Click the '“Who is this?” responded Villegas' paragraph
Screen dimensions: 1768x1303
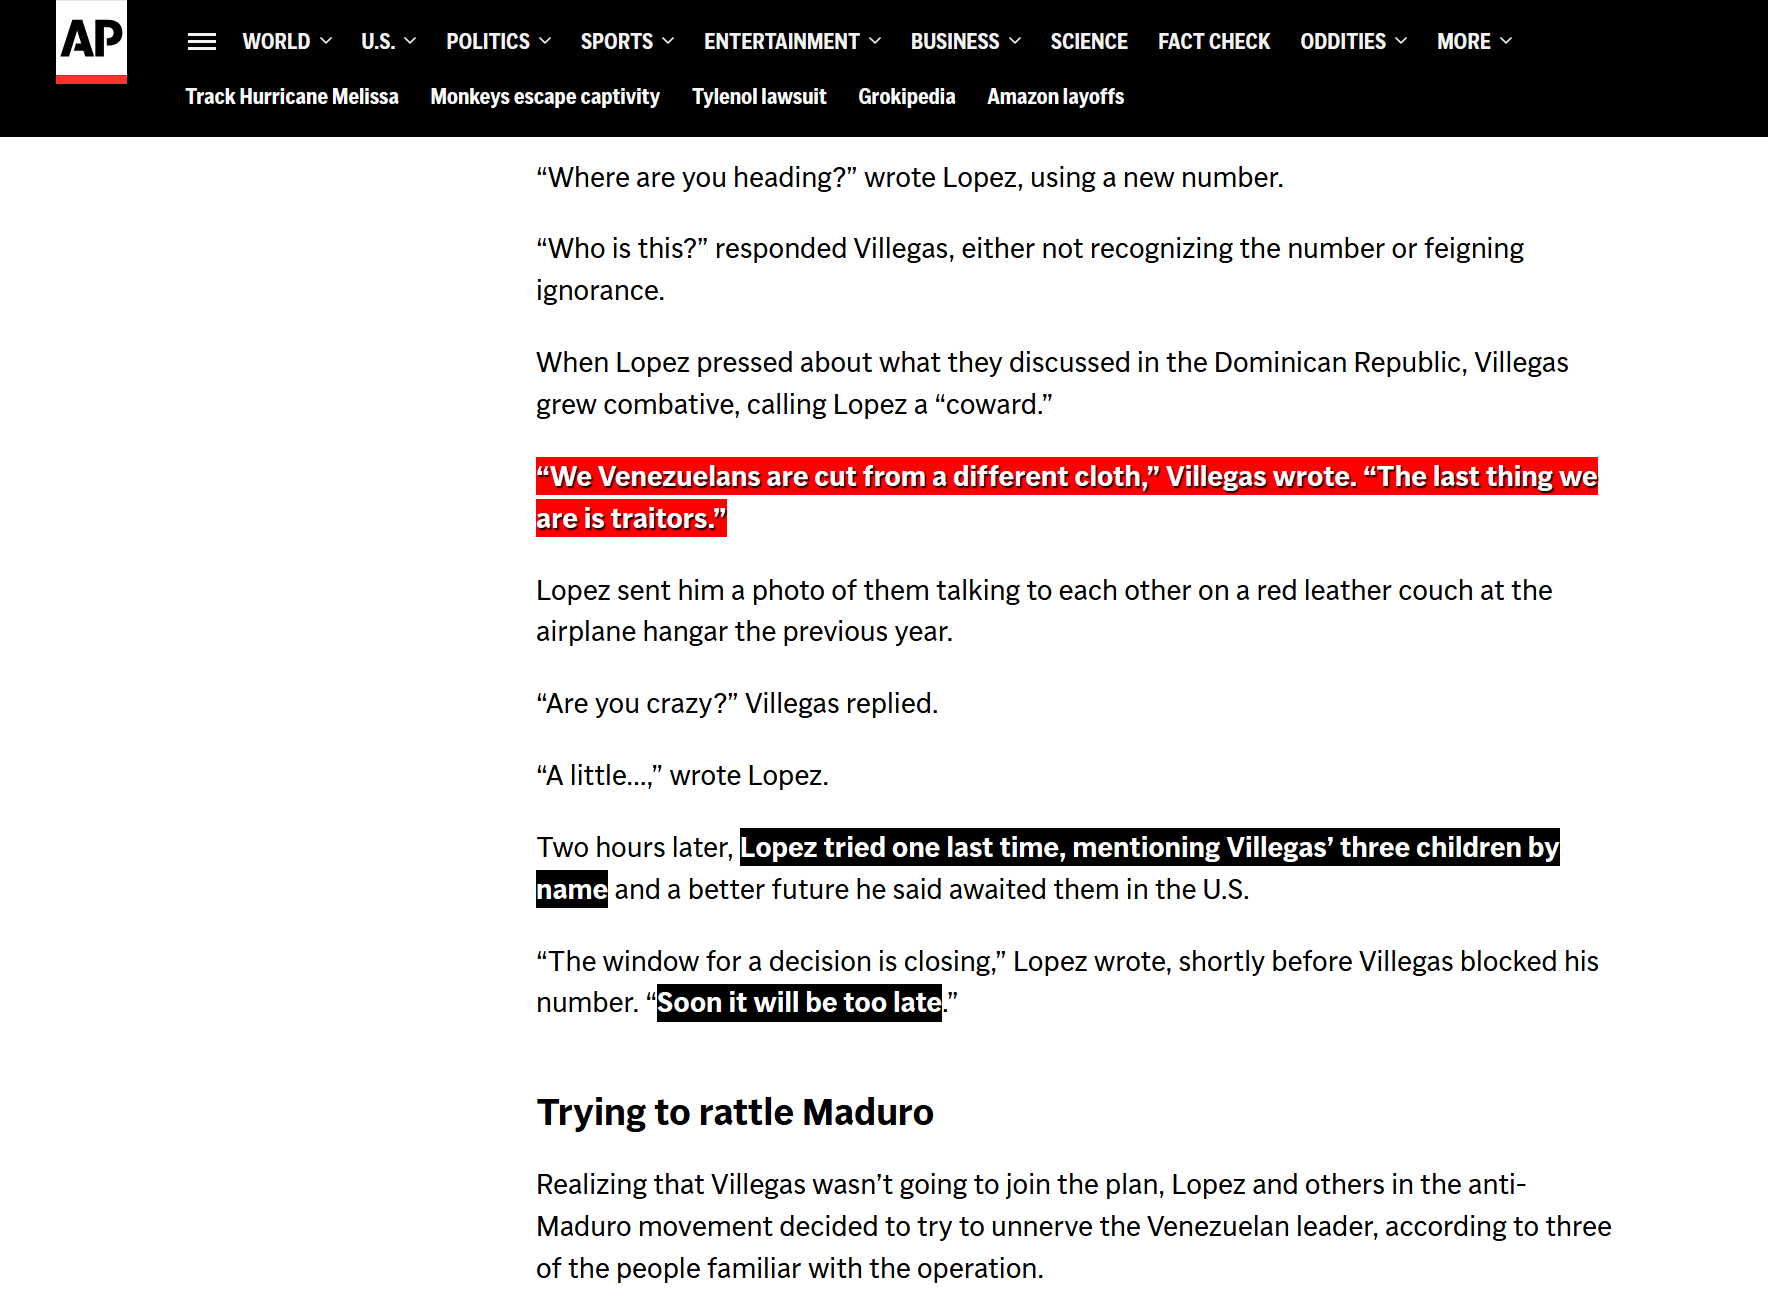point(1030,269)
